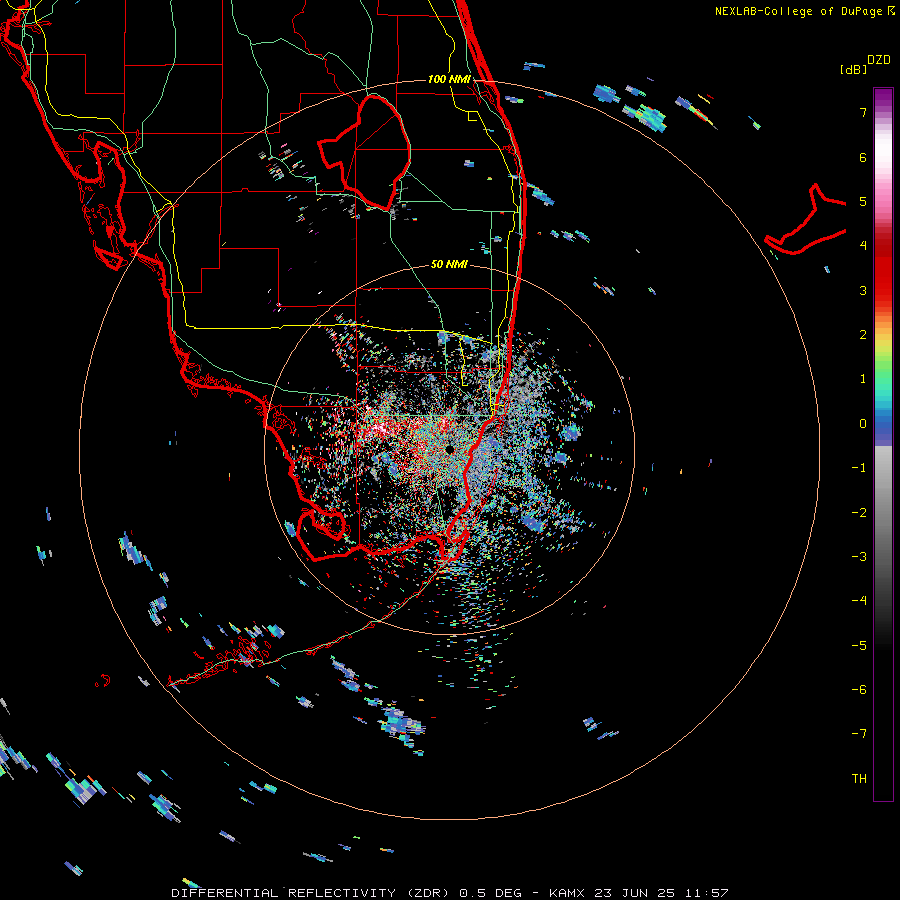Click the 2 value on color scale
This screenshot has height=900, width=900.
863,335
